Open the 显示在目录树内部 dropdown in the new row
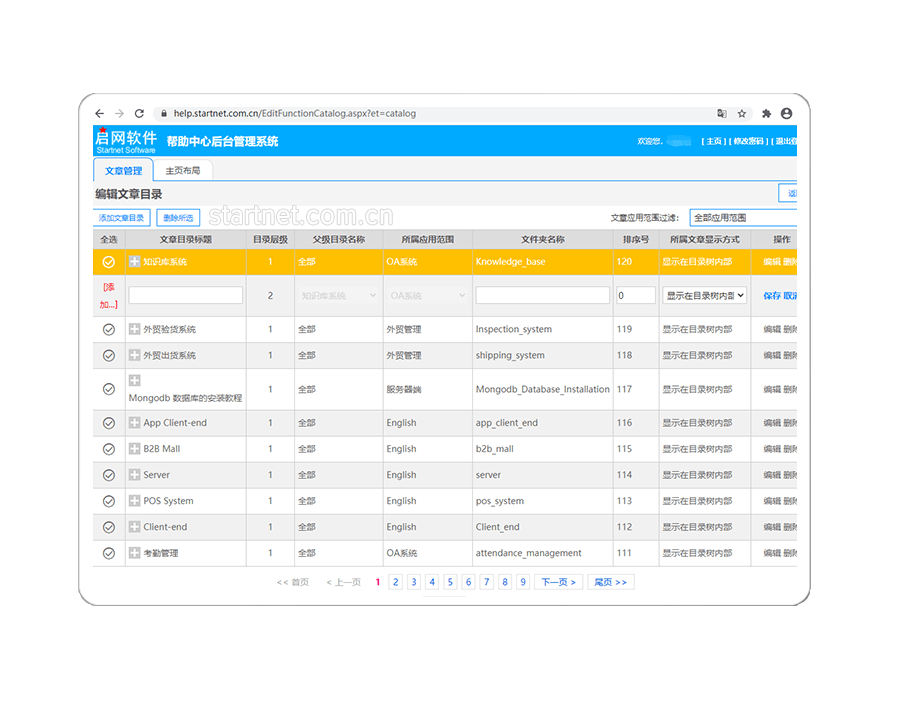 click(x=705, y=296)
